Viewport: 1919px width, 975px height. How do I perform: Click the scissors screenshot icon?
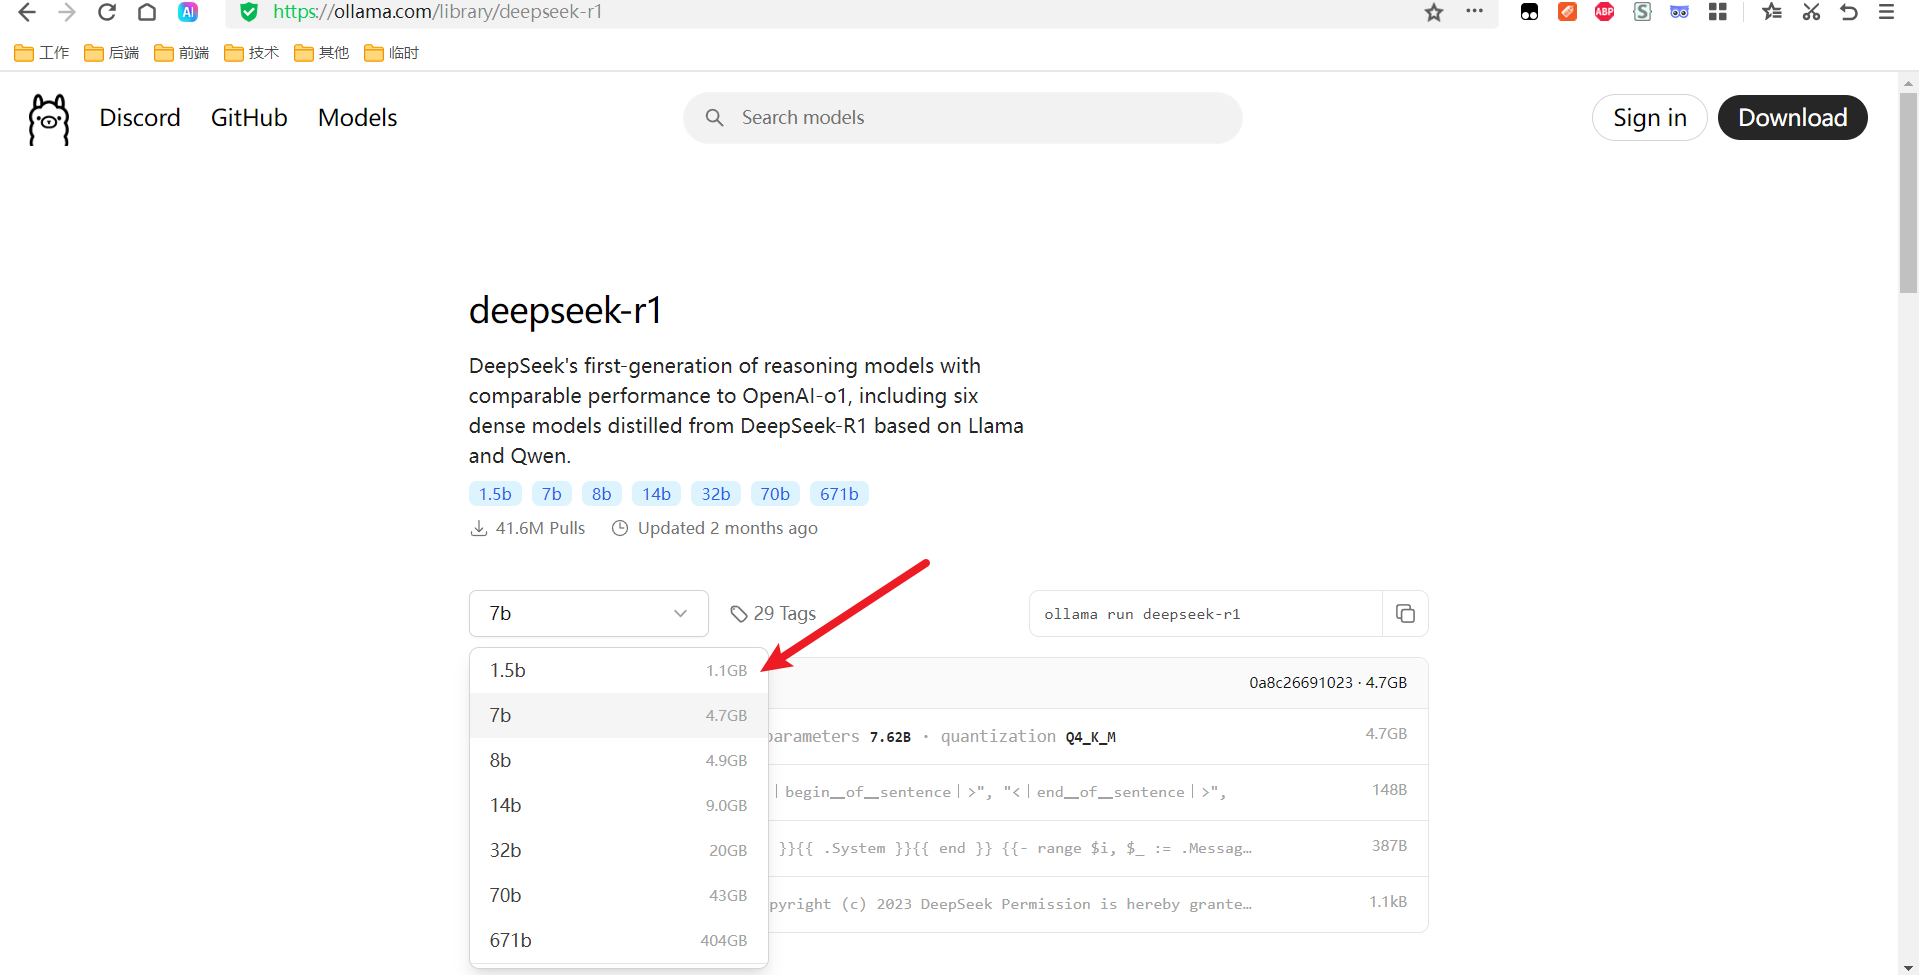(x=1811, y=12)
